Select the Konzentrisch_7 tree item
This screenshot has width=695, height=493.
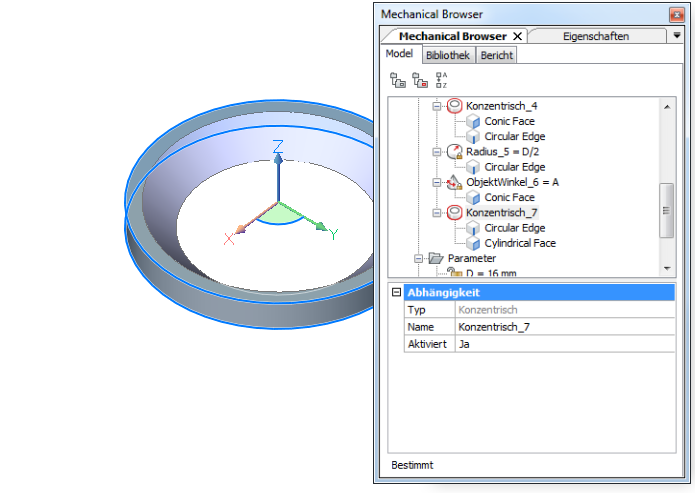(503, 213)
